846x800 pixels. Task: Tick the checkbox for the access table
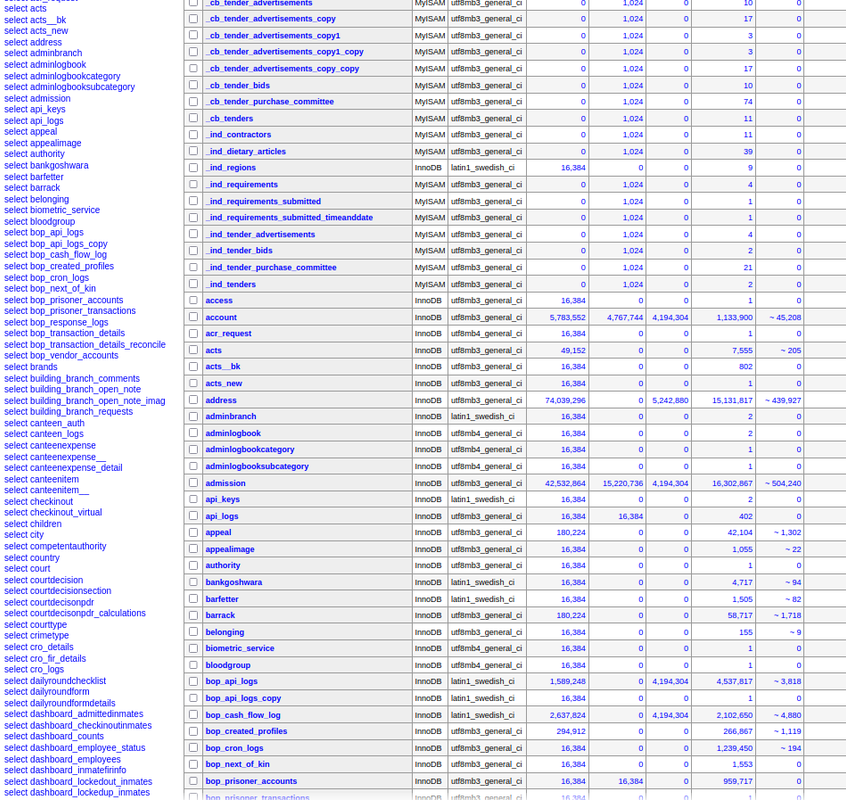pyautogui.click(x=193, y=300)
